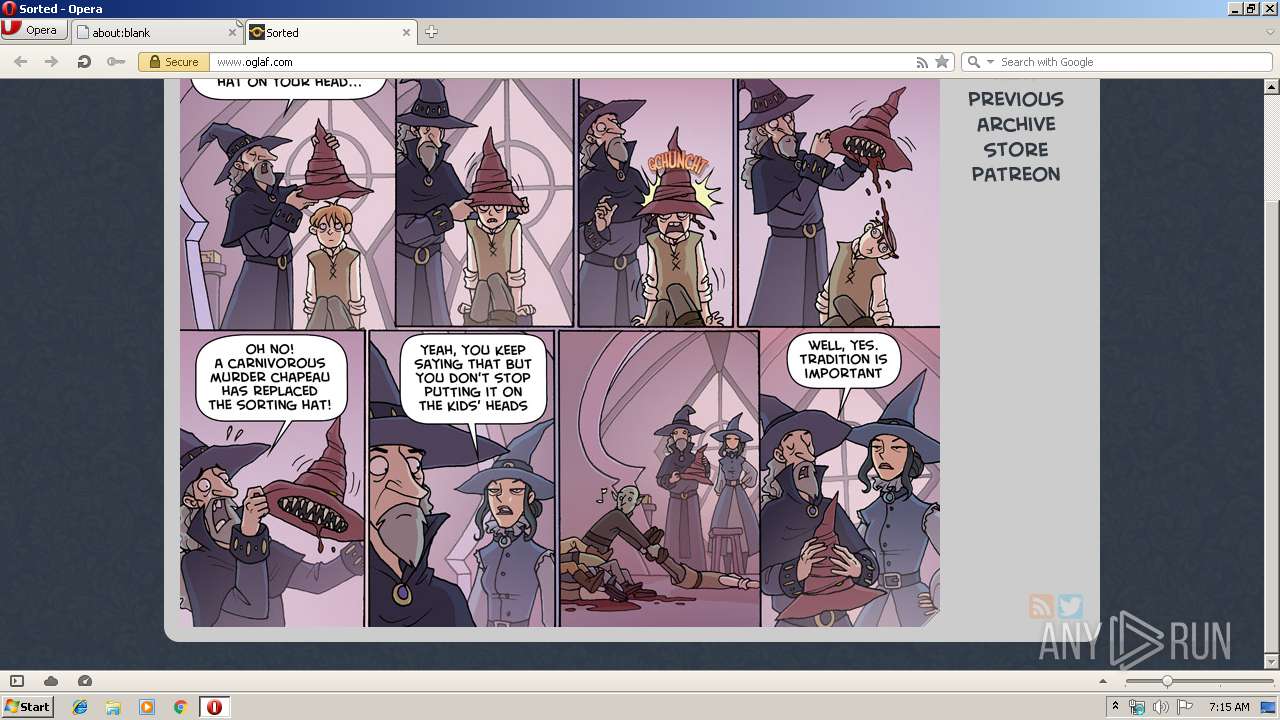This screenshot has width=1280, height=720.
Task: Open the ARCHIVE link
Action: pyautogui.click(x=1016, y=124)
